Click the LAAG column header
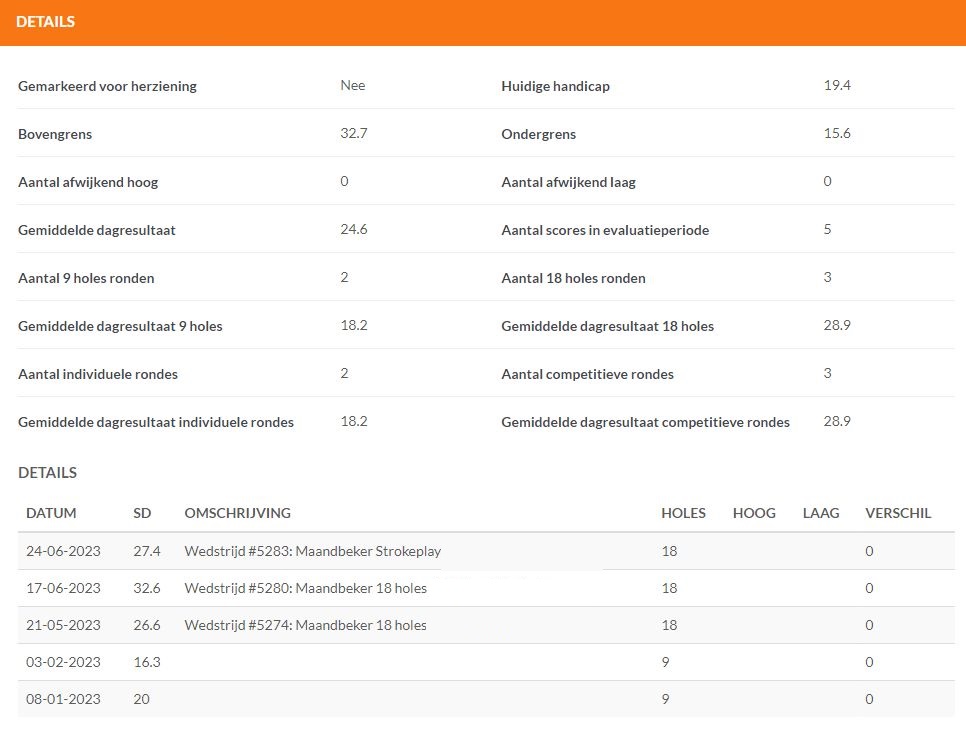This screenshot has width=966, height=731. coord(821,513)
